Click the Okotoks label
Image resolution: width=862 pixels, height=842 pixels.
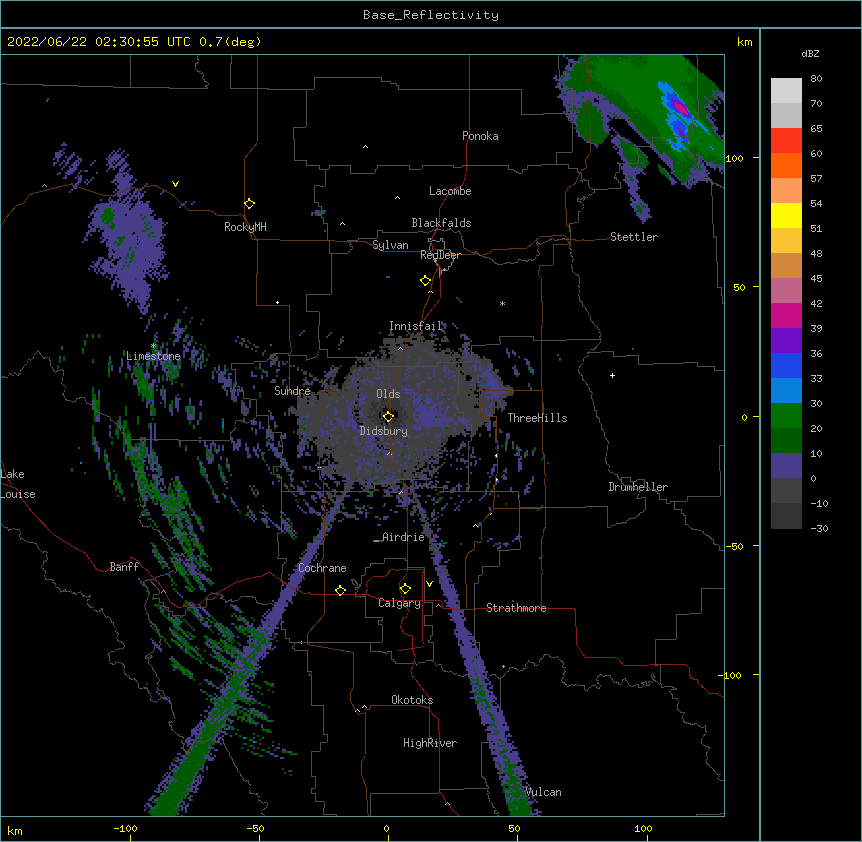(x=412, y=700)
